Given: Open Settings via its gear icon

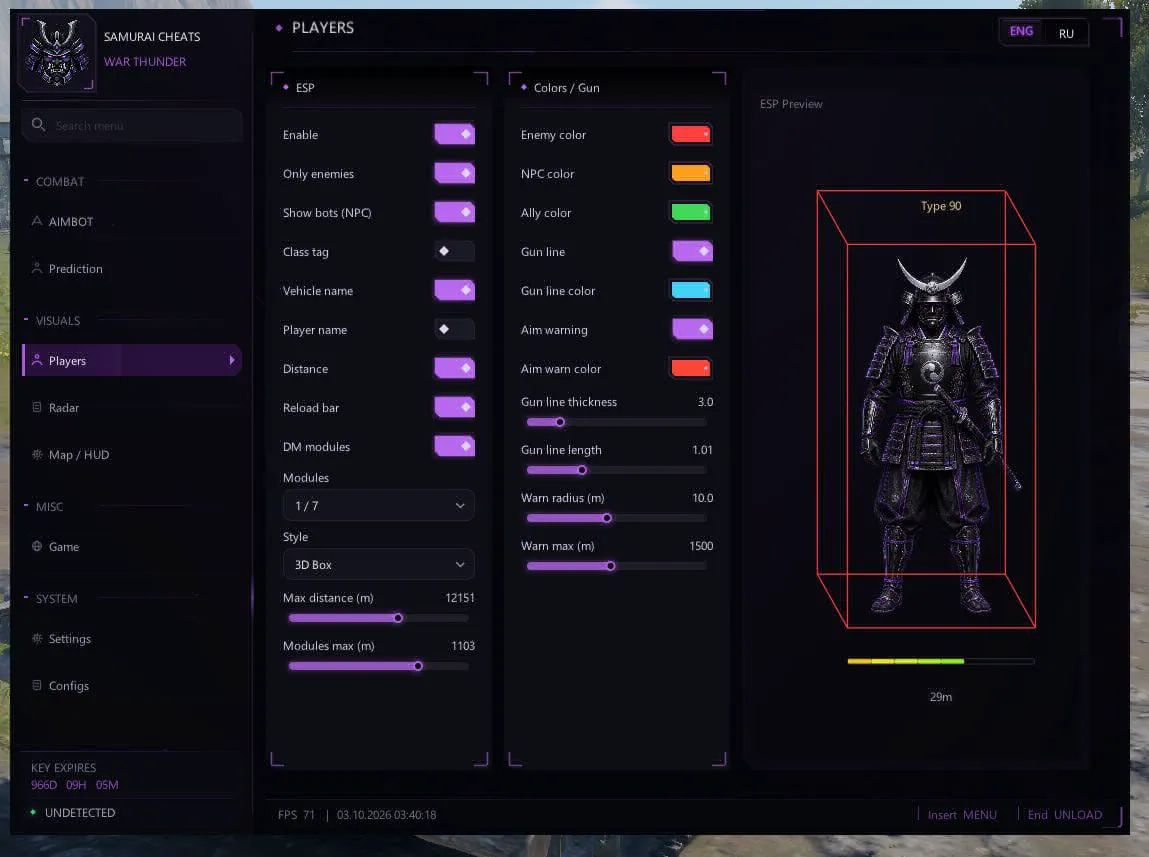Looking at the screenshot, I should 37,638.
